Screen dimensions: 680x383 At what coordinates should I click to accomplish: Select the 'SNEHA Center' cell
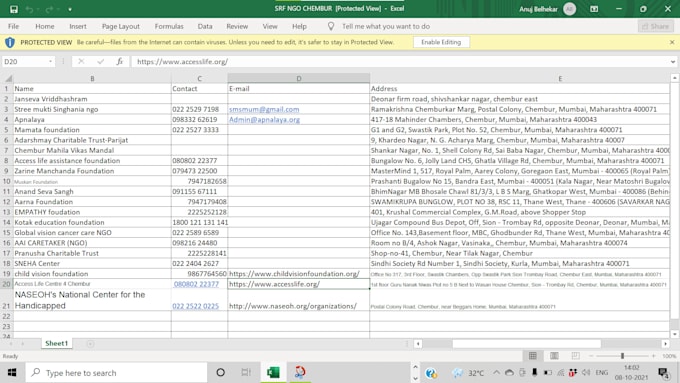[92, 264]
